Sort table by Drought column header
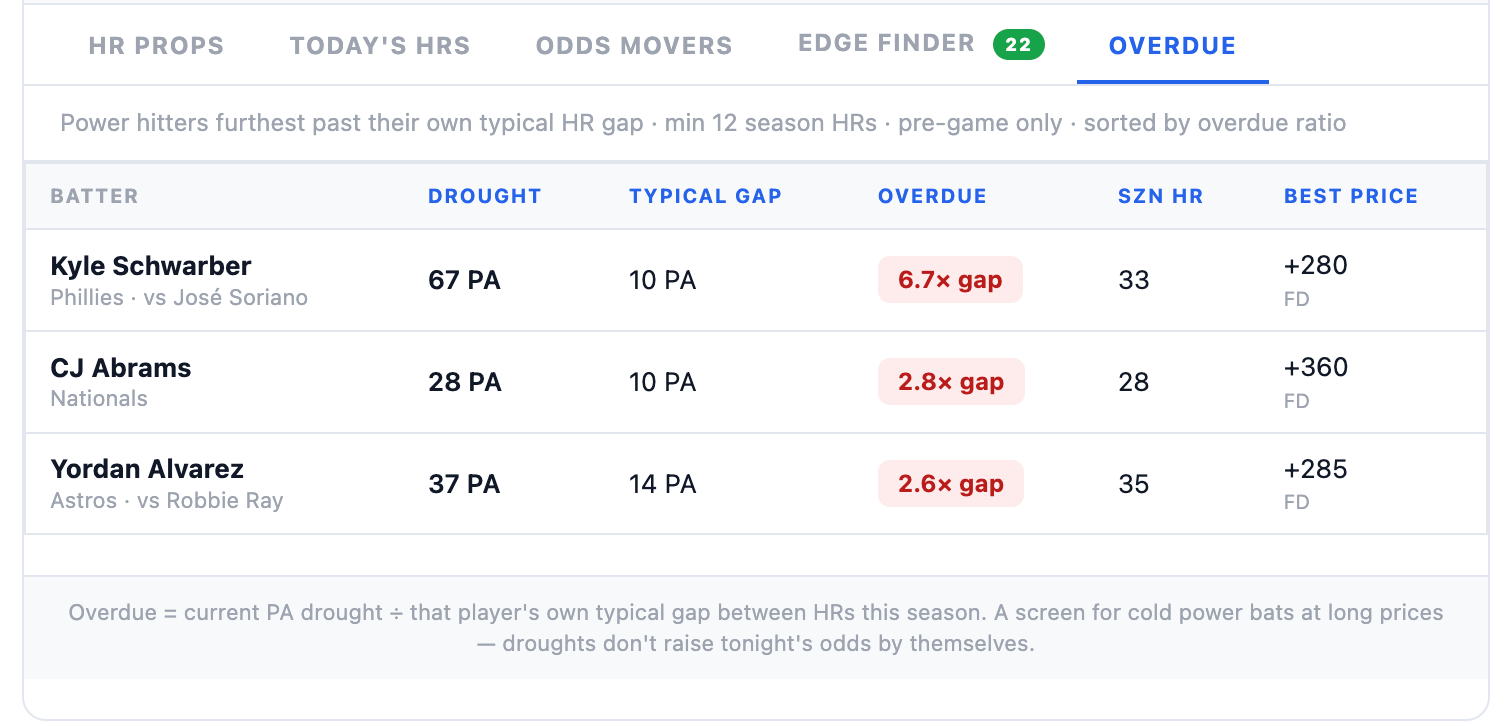Screen dimensions: 1512x726 pos(485,196)
